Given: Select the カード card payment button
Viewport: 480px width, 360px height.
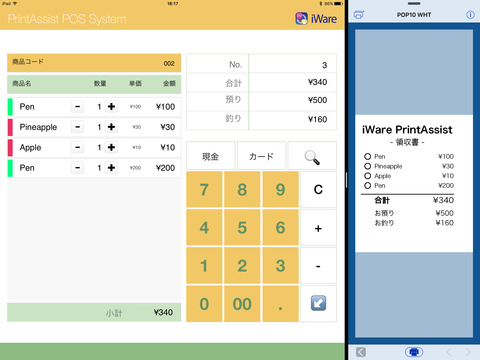Looking at the screenshot, I should 261,156.
